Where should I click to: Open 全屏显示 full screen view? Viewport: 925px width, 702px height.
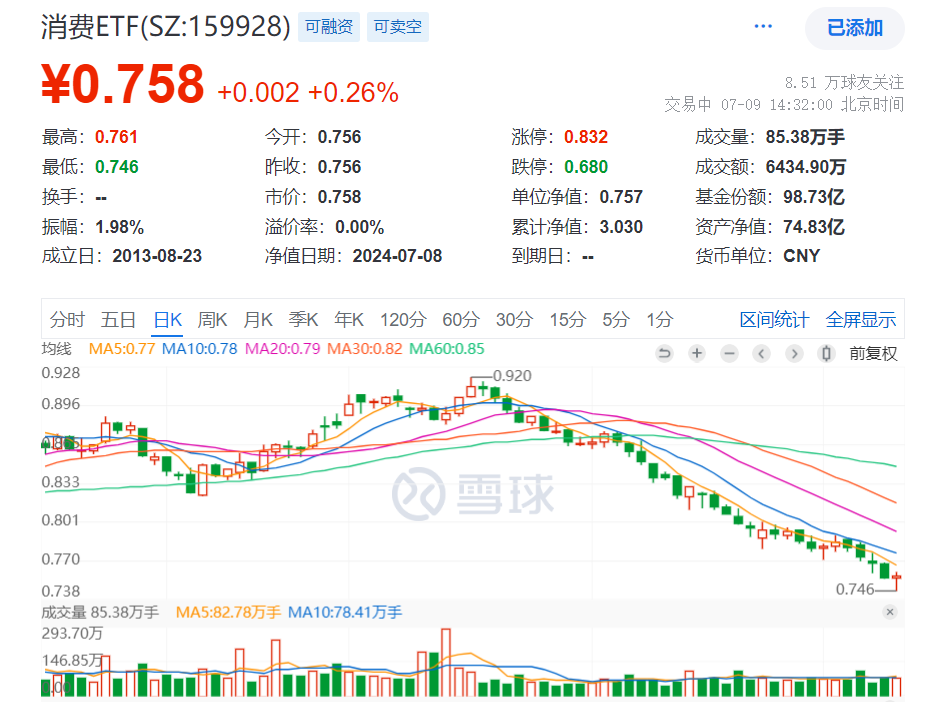point(860,320)
